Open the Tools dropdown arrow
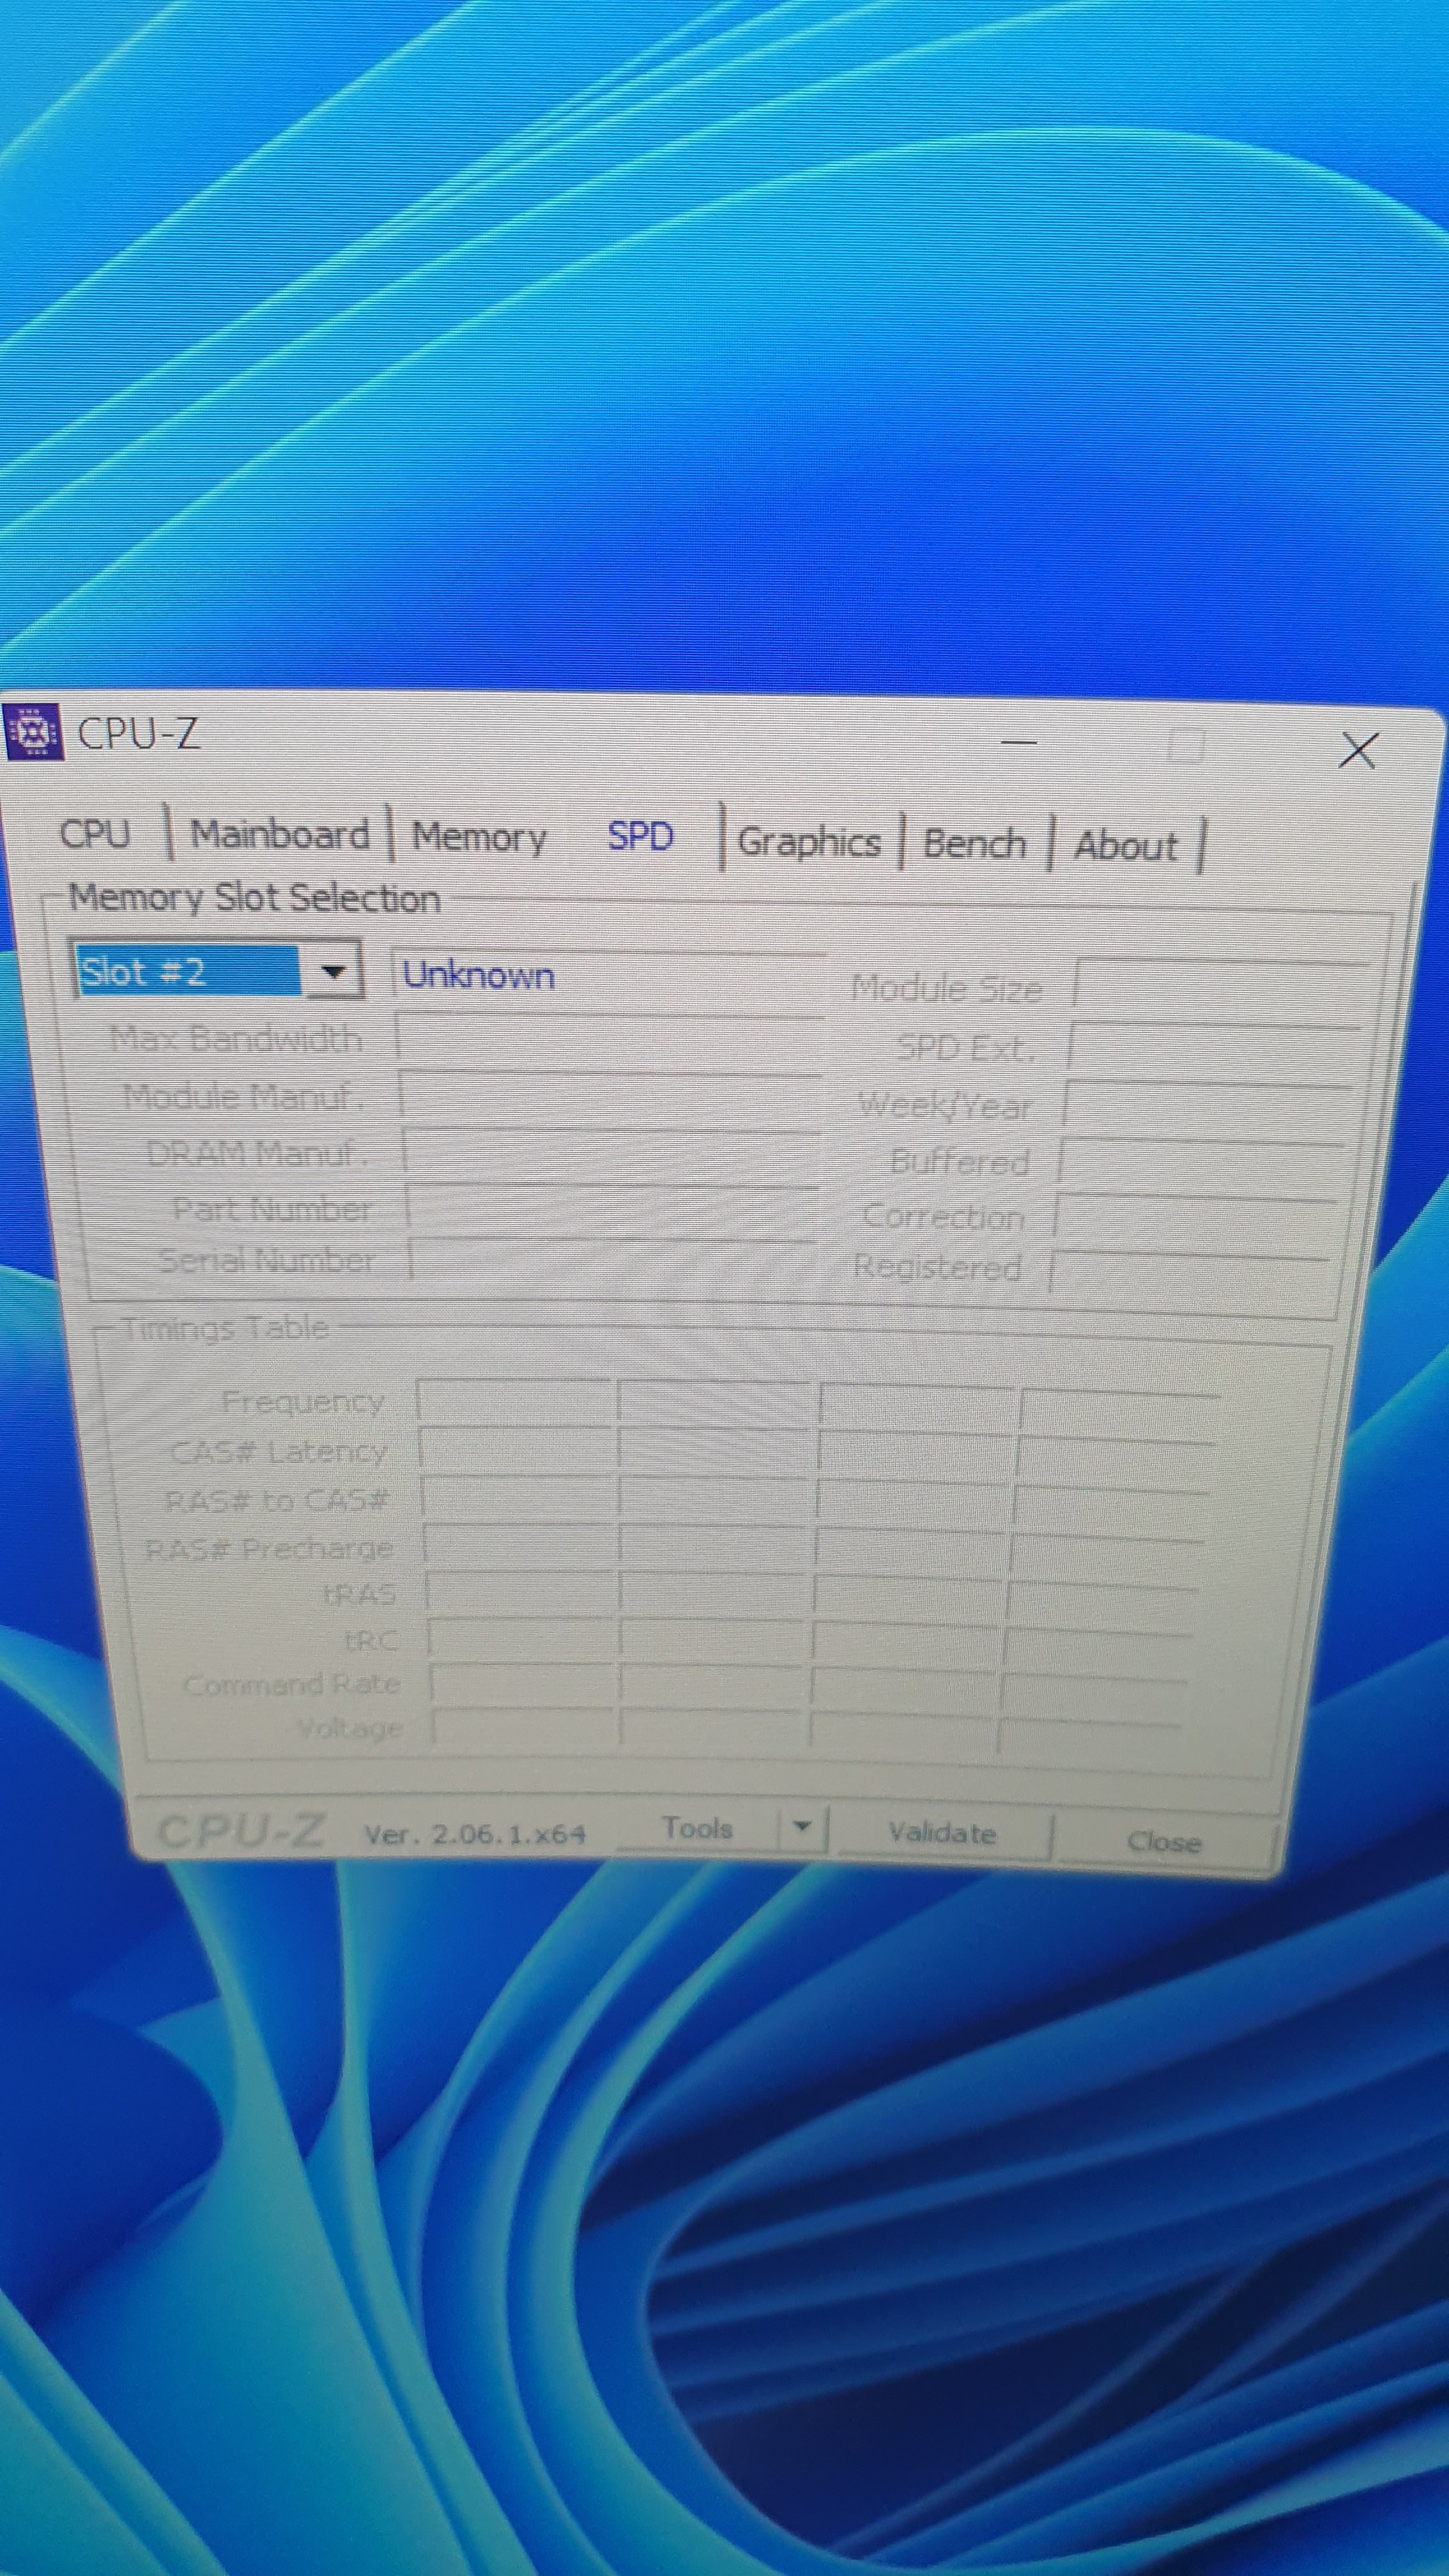The image size is (1449, 2576). [801, 1827]
